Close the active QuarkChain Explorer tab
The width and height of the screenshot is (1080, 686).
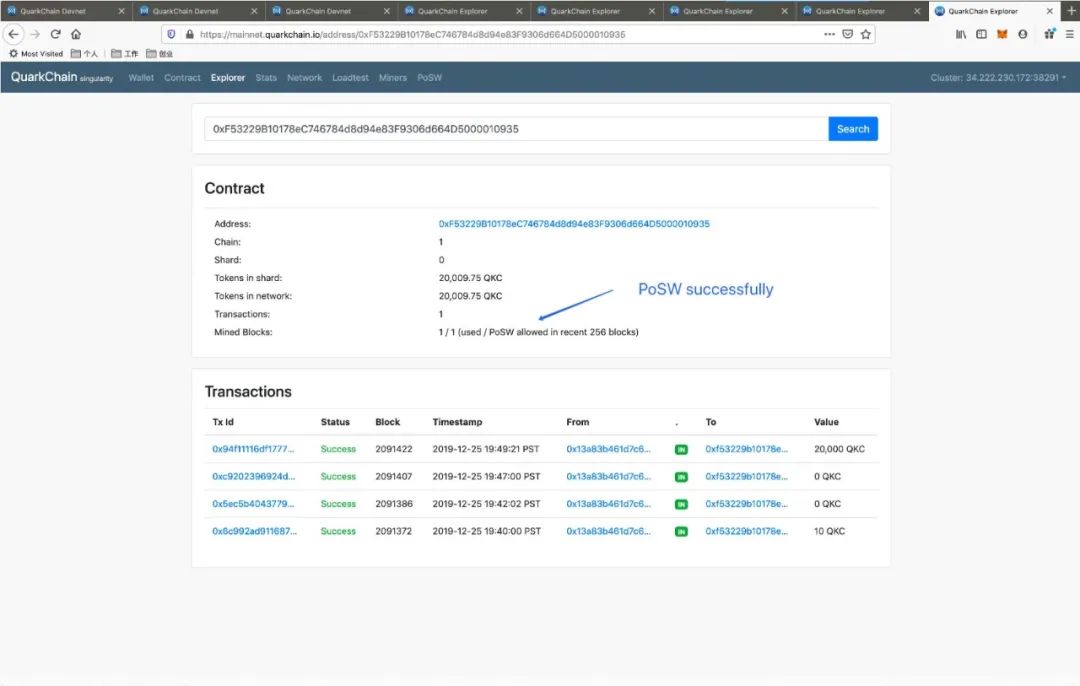pos(1050,11)
